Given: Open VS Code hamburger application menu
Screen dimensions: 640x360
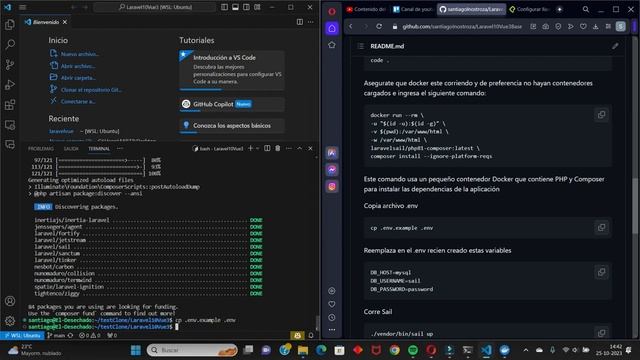Looking at the screenshot, I should 22,7.
